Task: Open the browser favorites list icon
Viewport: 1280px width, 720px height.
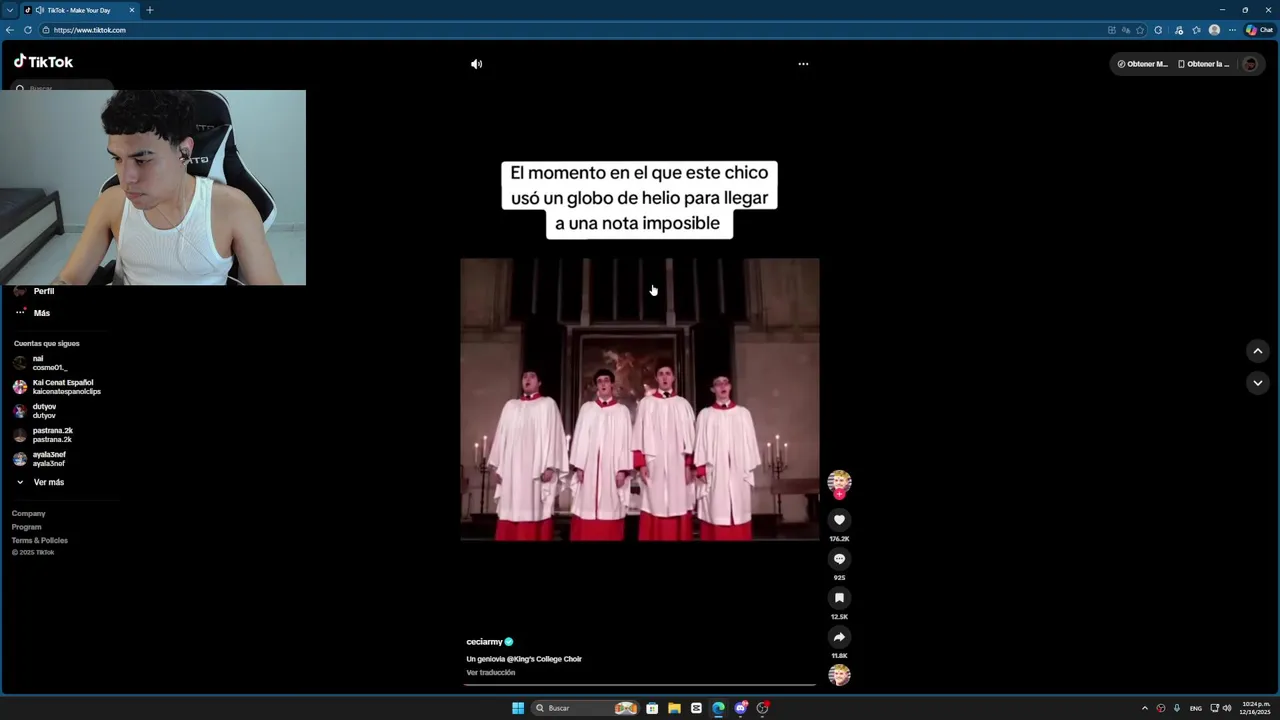Action: point(1196,30)
